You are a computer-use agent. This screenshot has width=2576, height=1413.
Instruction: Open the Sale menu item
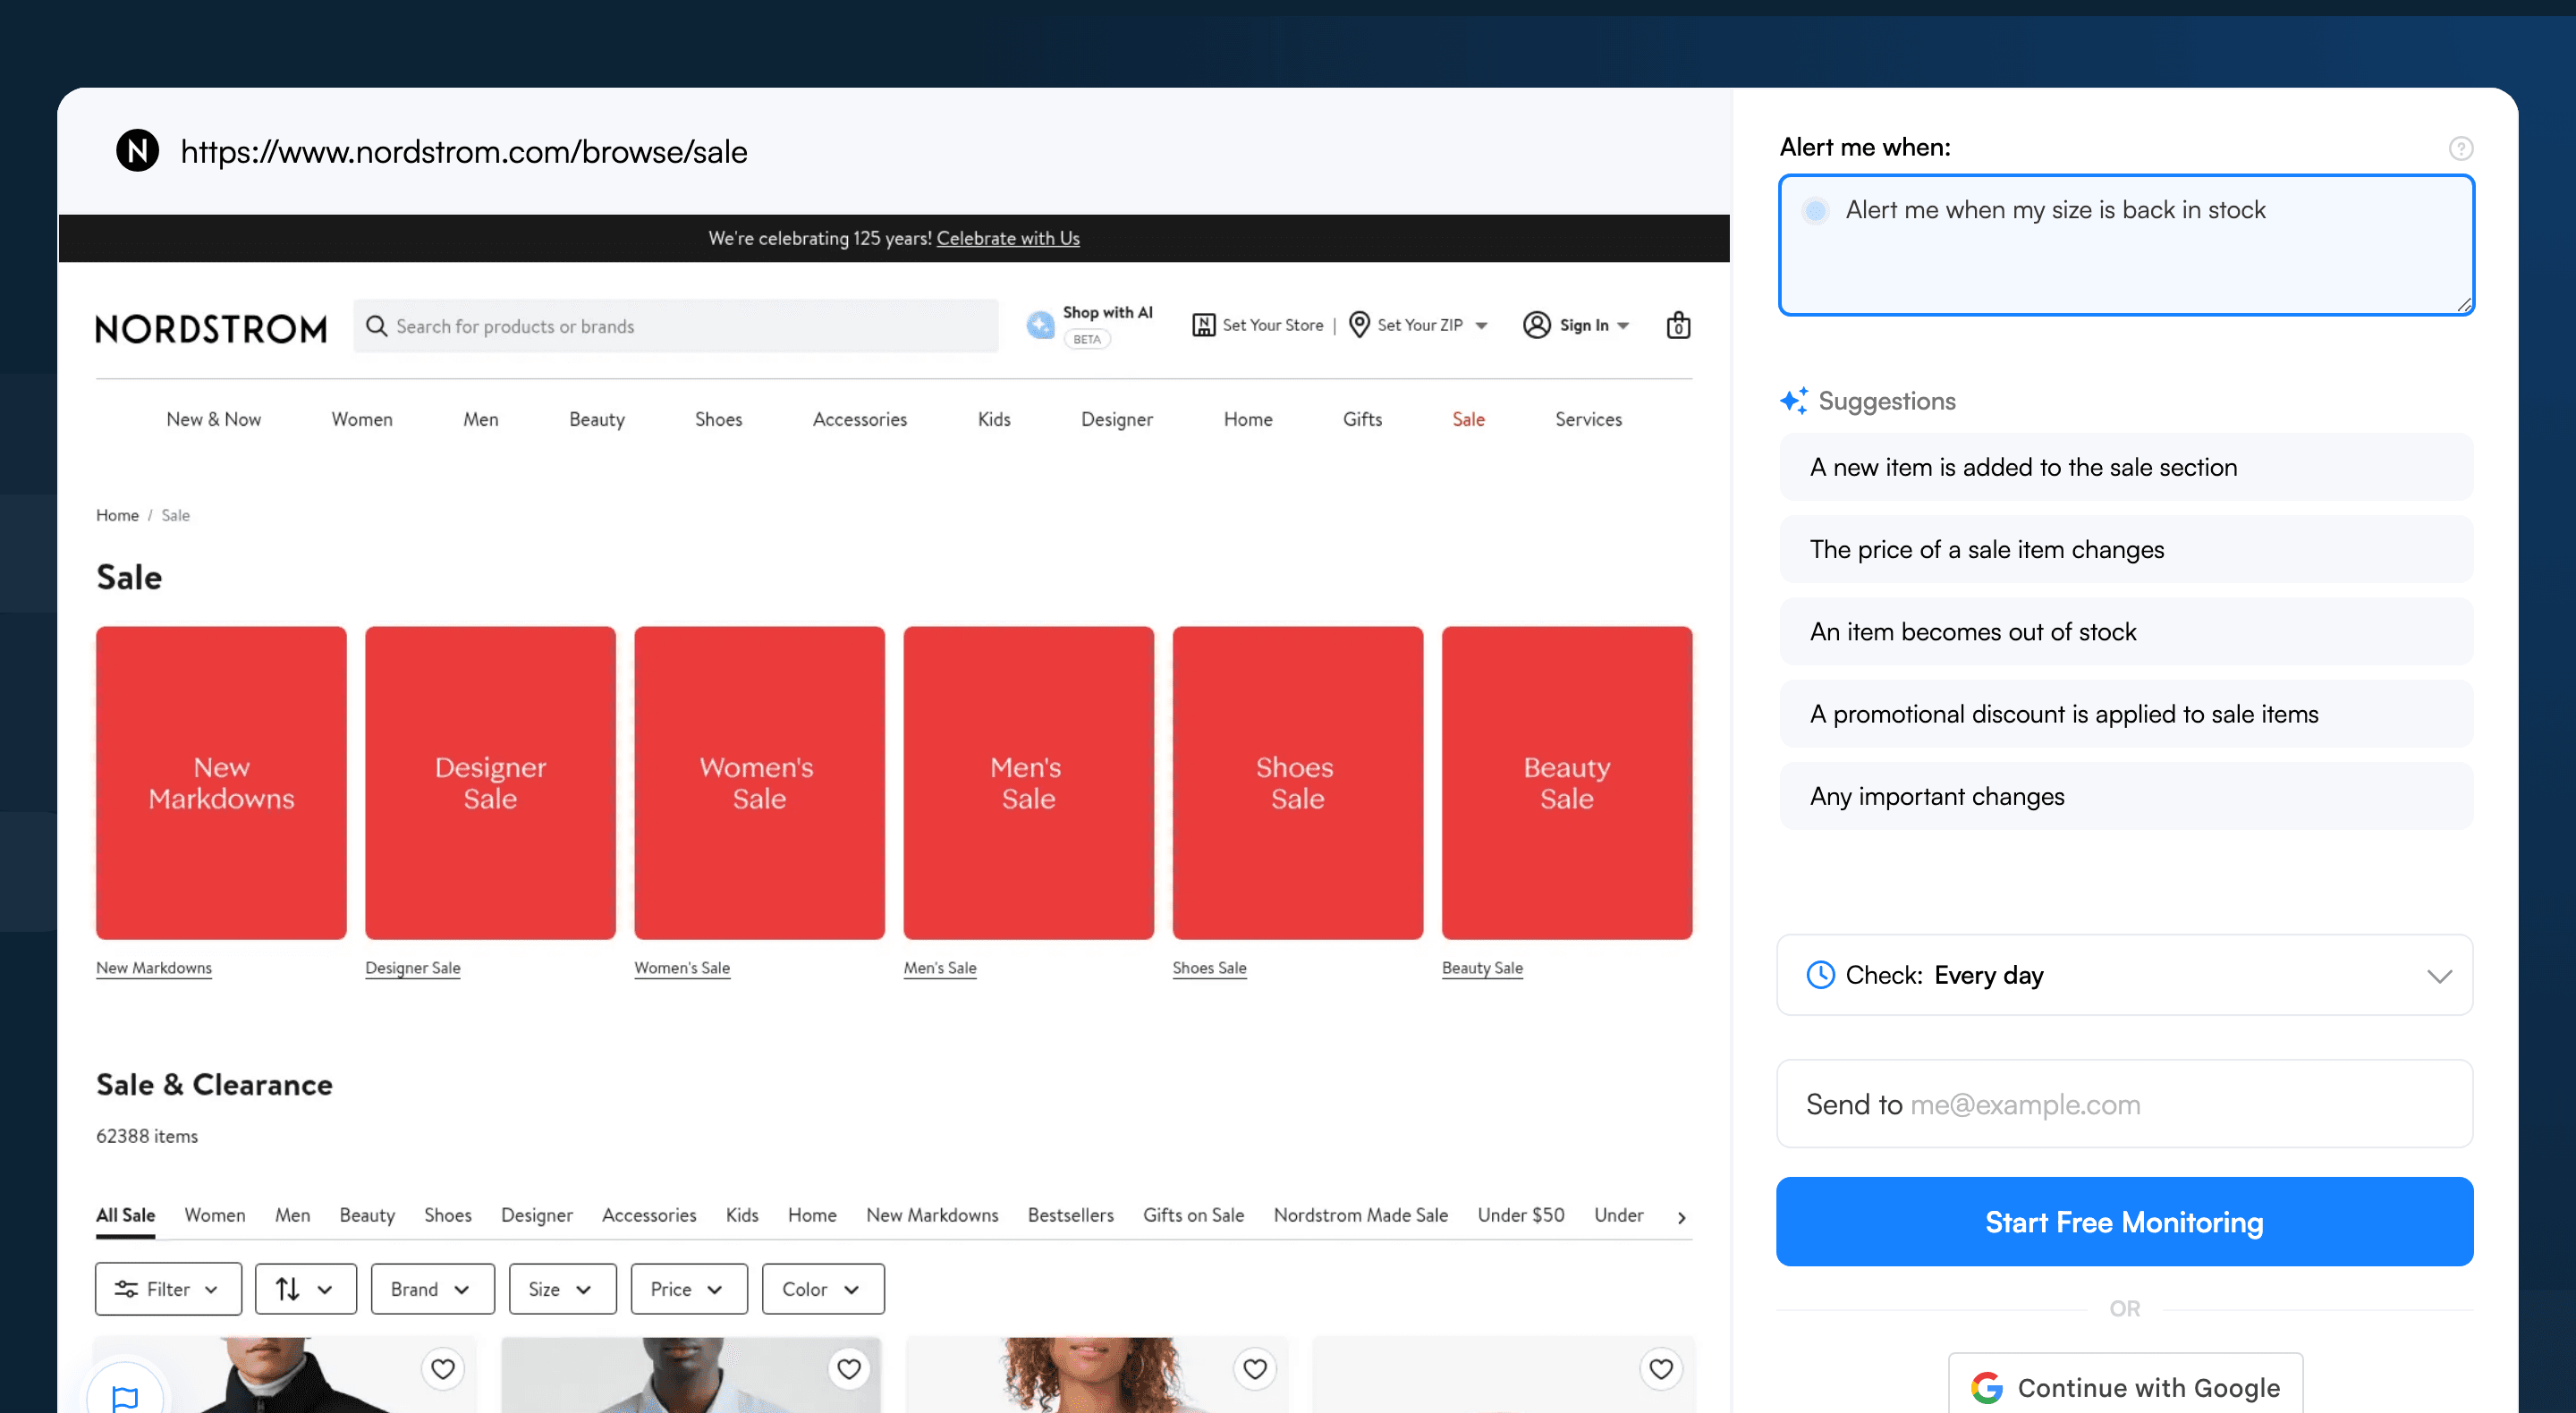tap(1468, 419)
